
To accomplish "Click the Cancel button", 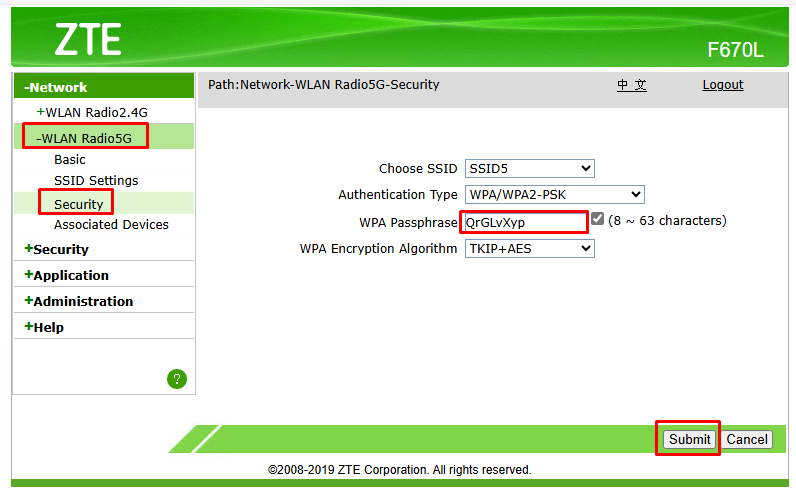I will tap(747, 439).
